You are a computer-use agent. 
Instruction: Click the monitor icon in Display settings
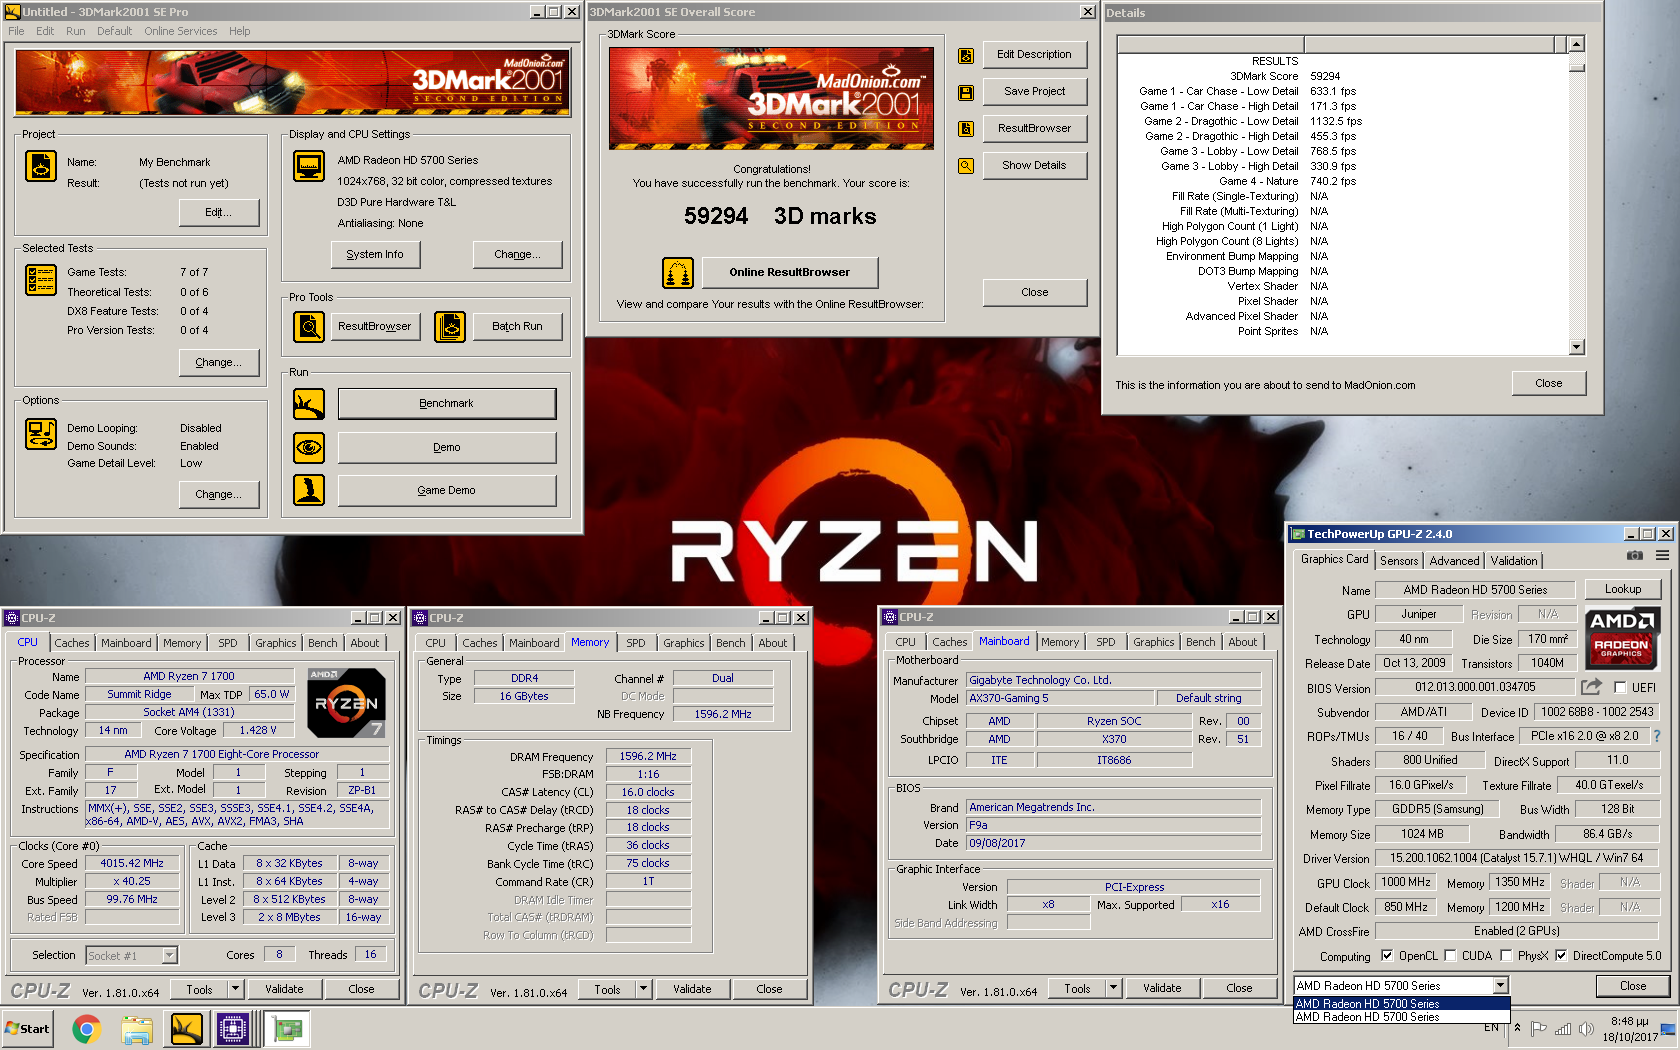pyautogui.click(x=309, y=166)
